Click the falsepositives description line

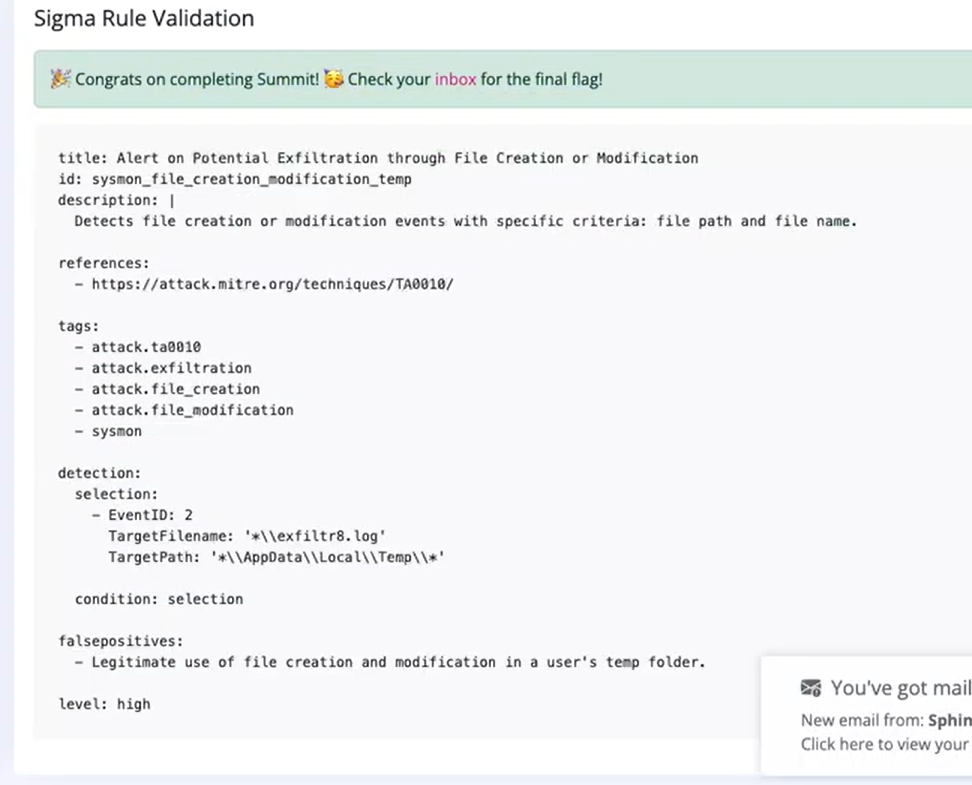tap(398, 662)
